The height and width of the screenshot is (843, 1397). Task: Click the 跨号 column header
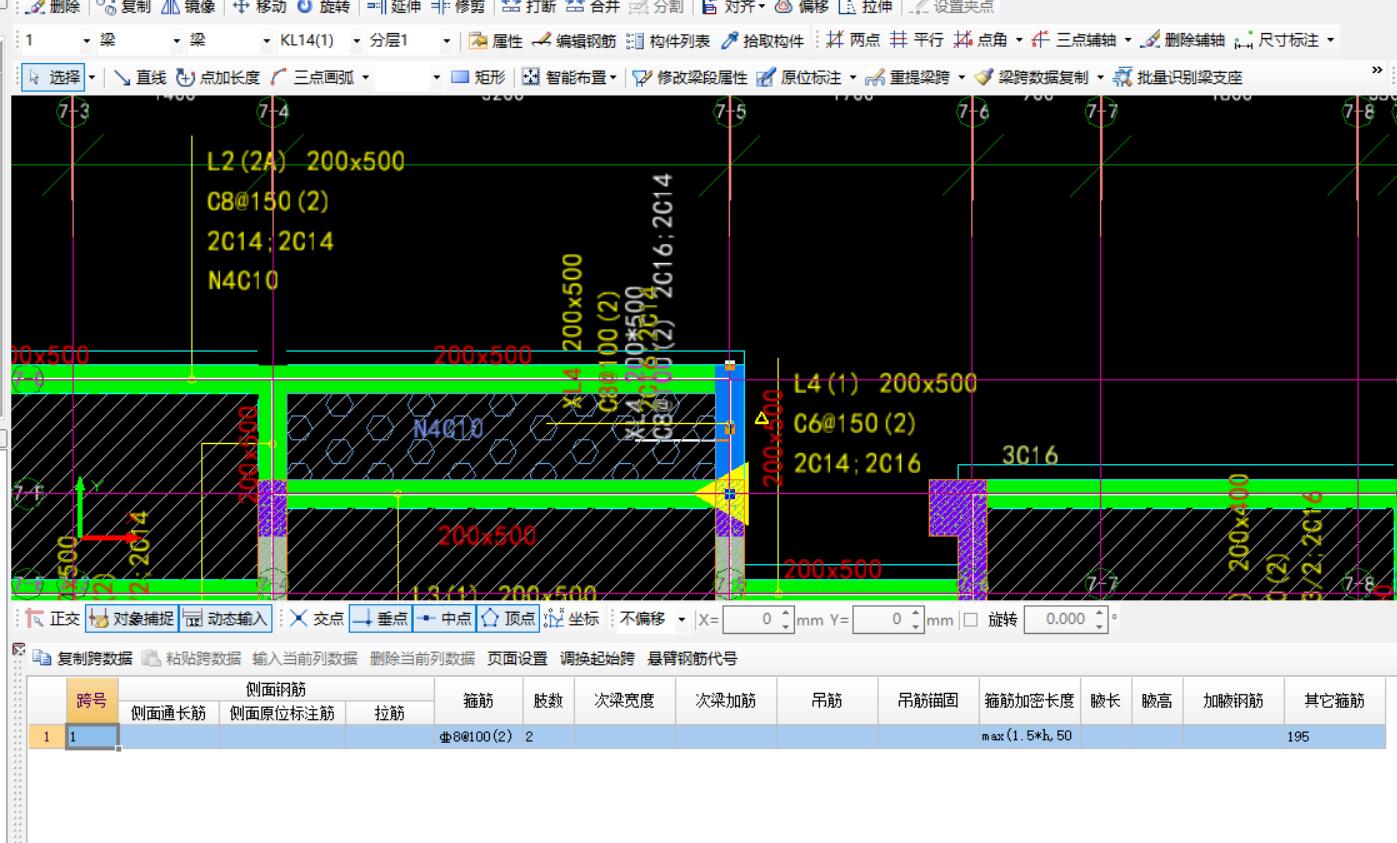pos(92,701)
